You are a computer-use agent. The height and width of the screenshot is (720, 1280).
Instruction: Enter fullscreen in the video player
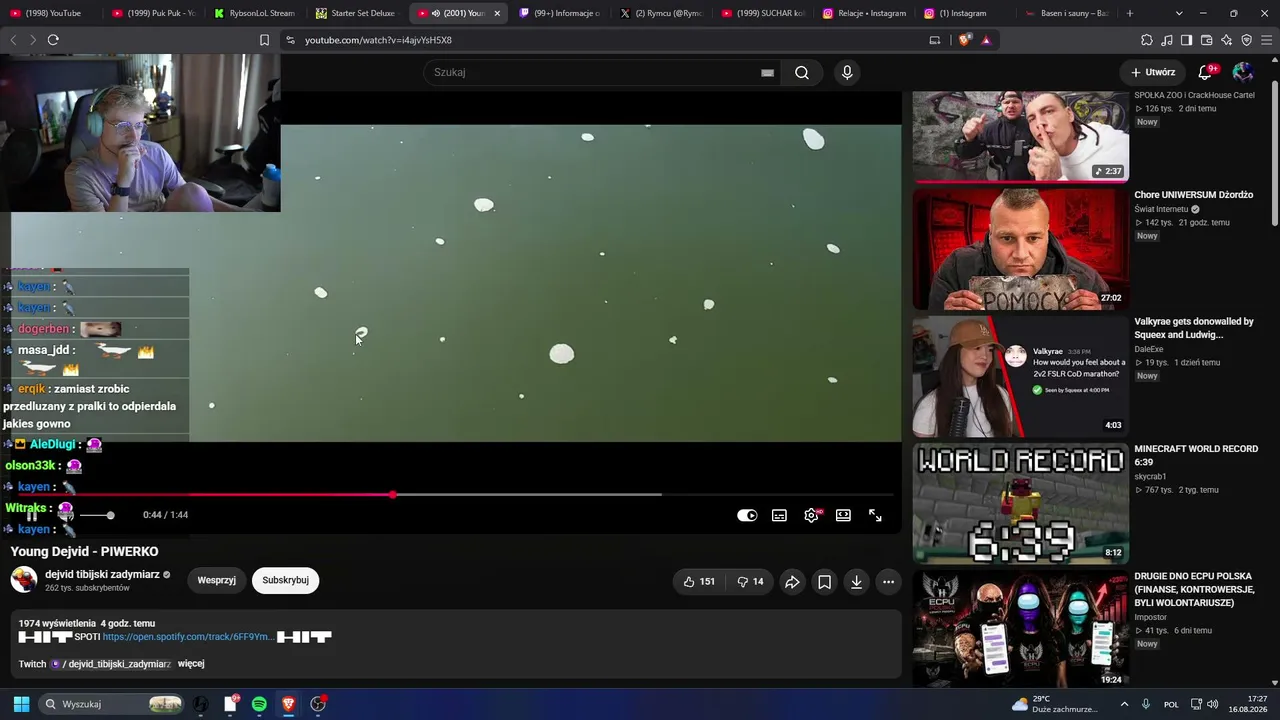875,515
